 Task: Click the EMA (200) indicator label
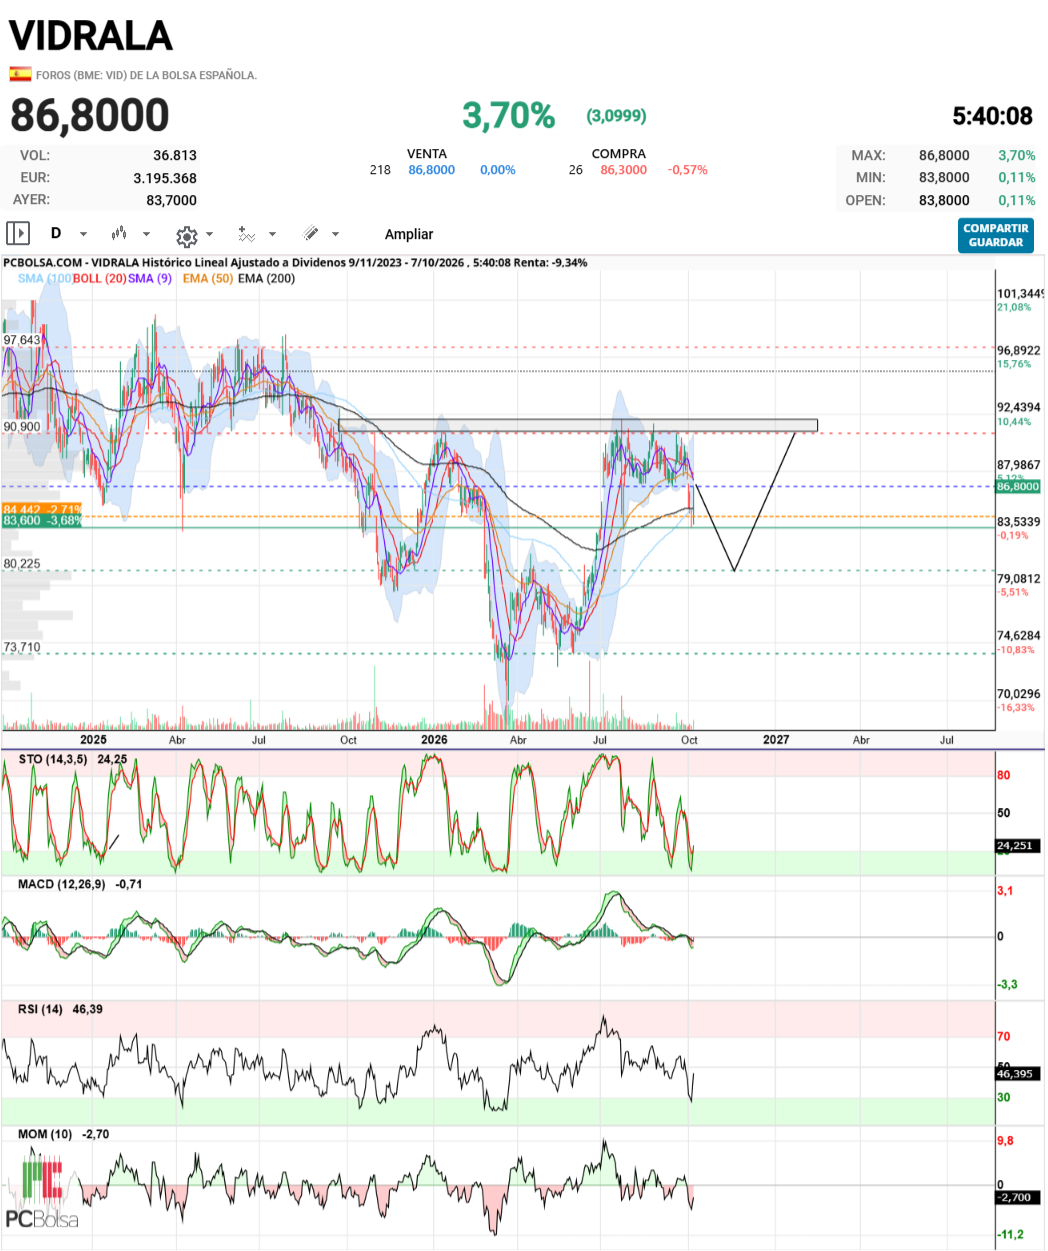266,278
